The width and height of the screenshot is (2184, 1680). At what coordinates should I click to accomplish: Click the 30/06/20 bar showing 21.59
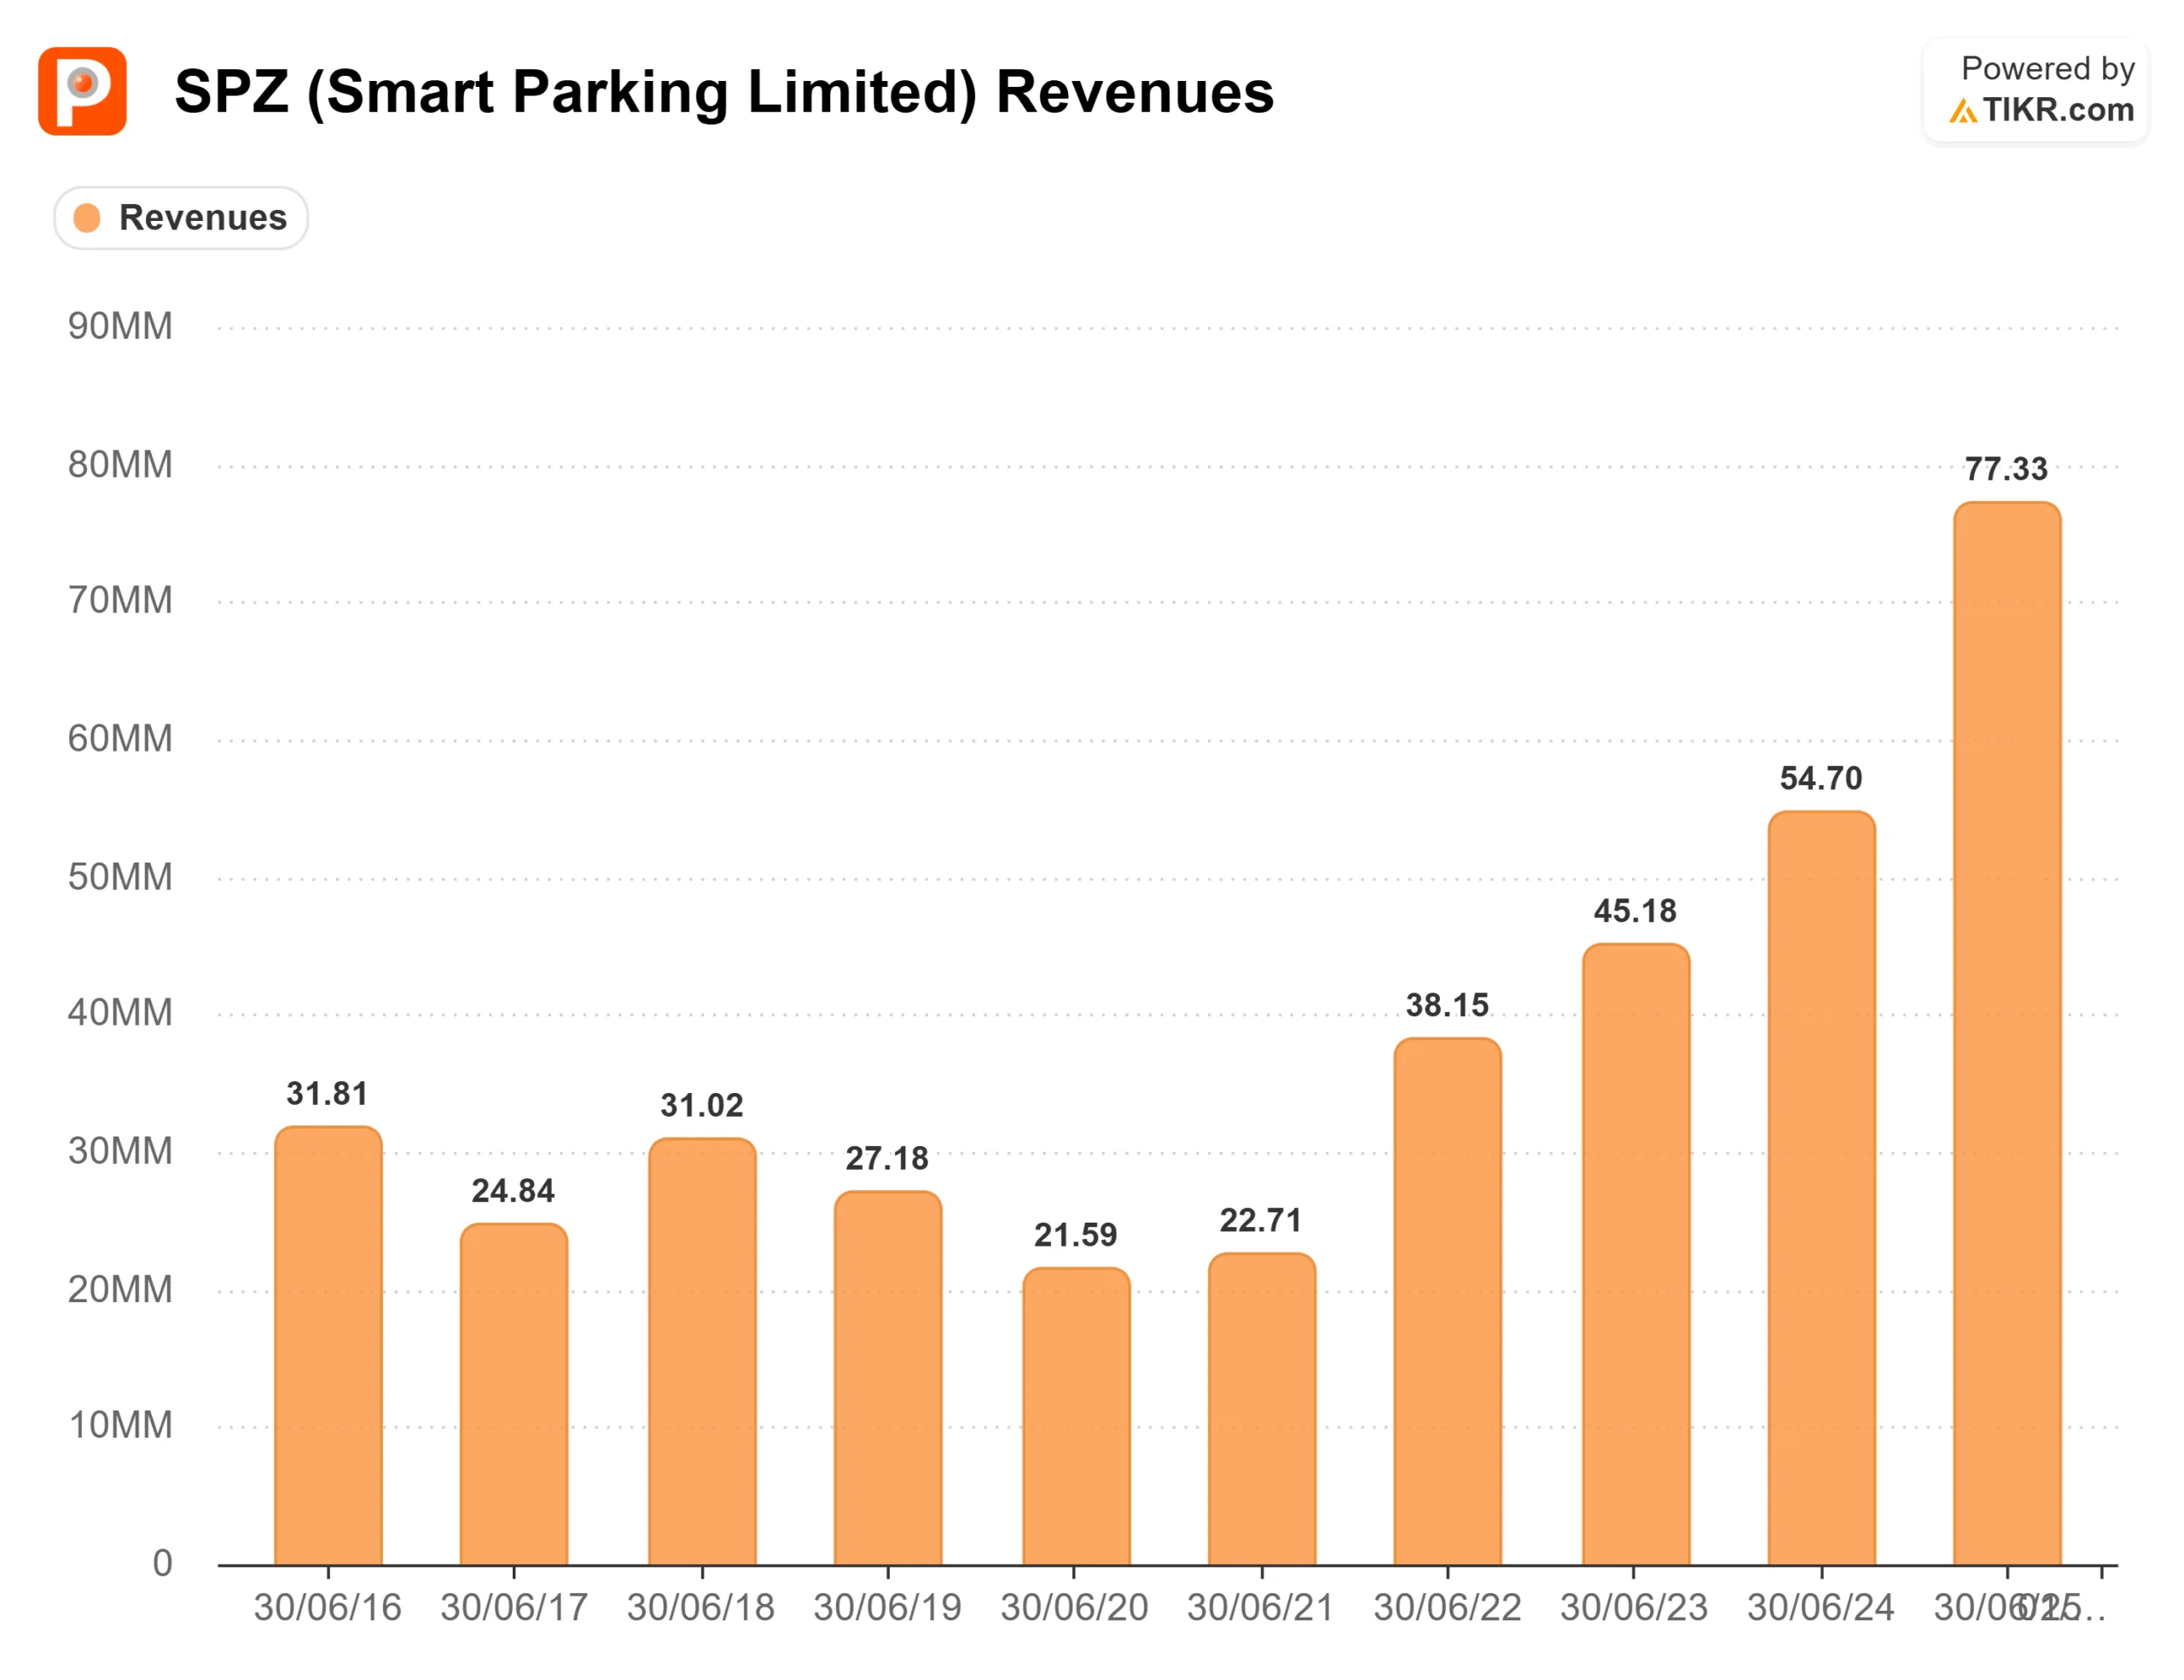coord(1076,1416)
